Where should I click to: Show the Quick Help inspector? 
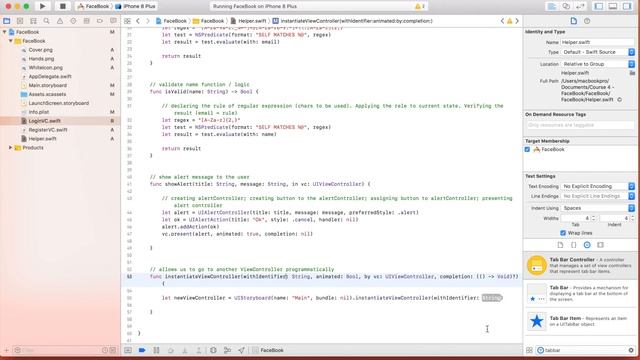point(587,21)
